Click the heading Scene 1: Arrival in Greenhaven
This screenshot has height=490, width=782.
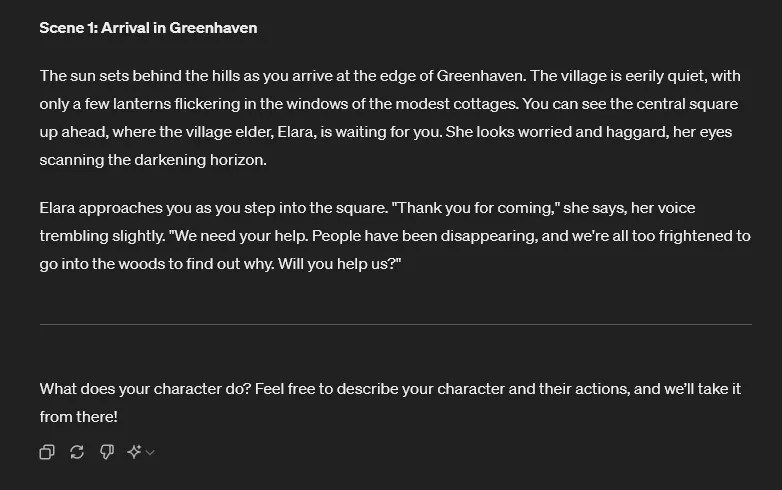click(x=148, y=28)
